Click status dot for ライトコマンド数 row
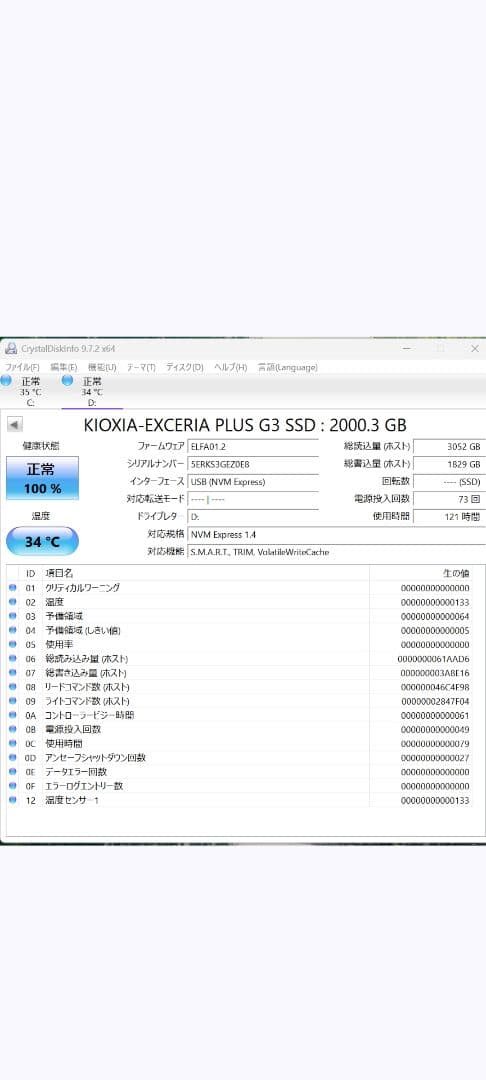 point(12,701)
